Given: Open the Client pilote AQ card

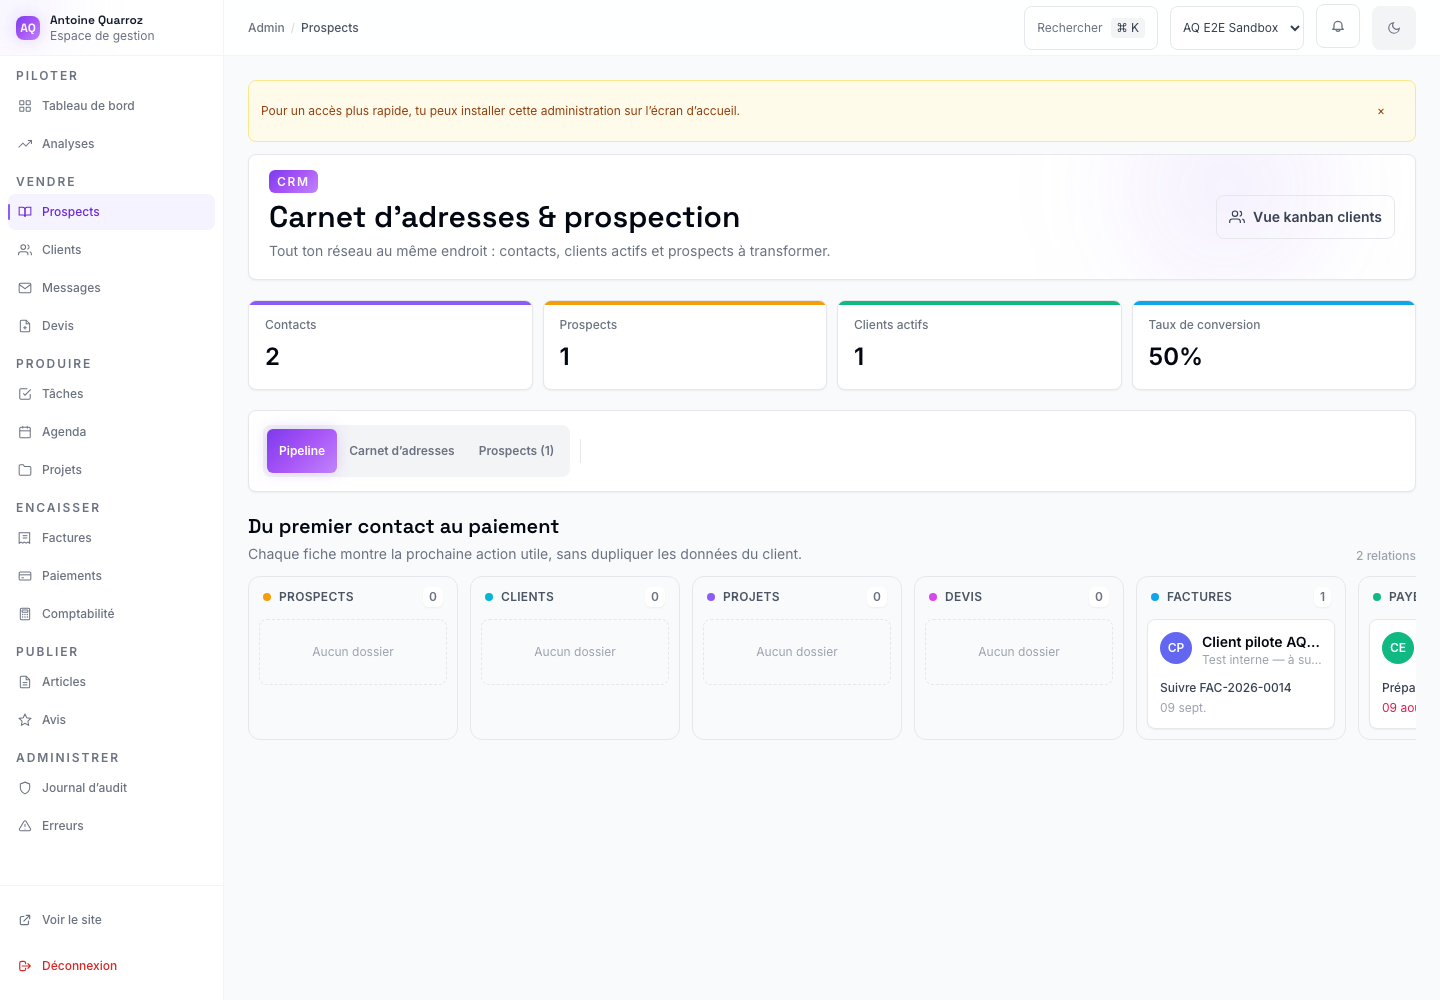Looking at the screenshot, I should pos(1241,674).
